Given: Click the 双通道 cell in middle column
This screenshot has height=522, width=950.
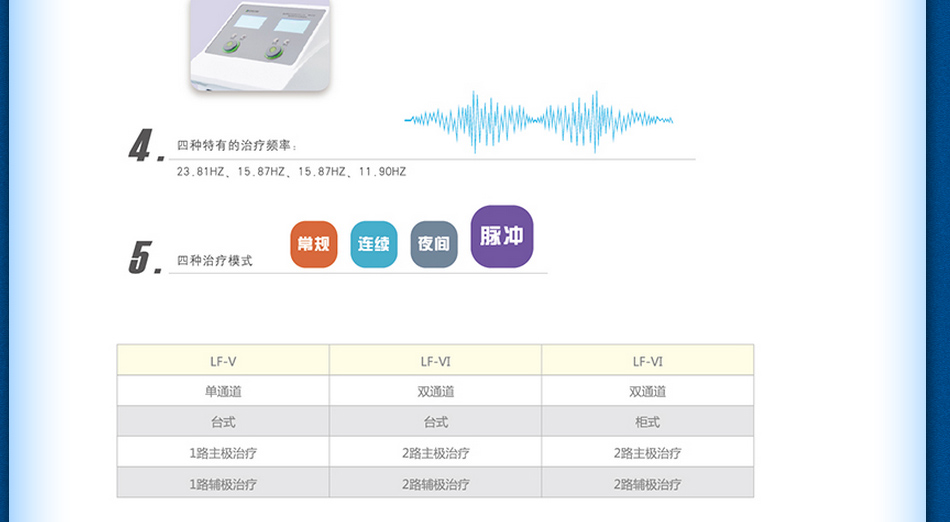Looking at the screenshot, I should tap(435, 392).
